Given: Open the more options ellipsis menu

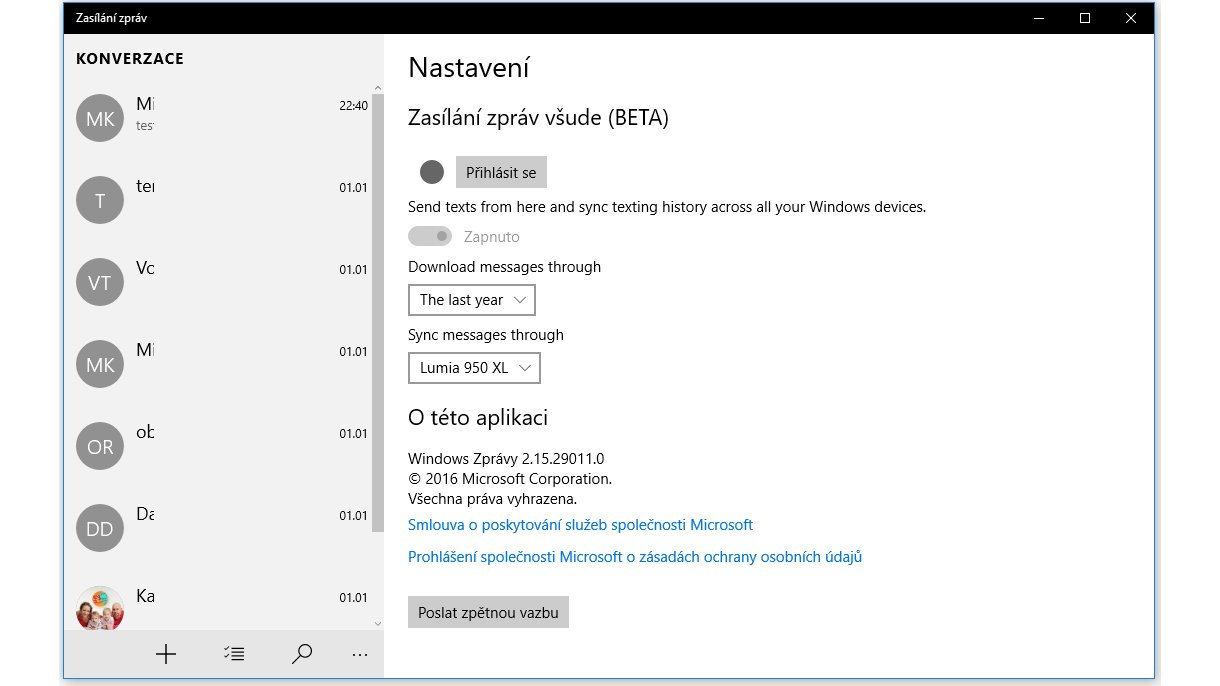Looking at the screenshot, I should click(x=360, y=655).
